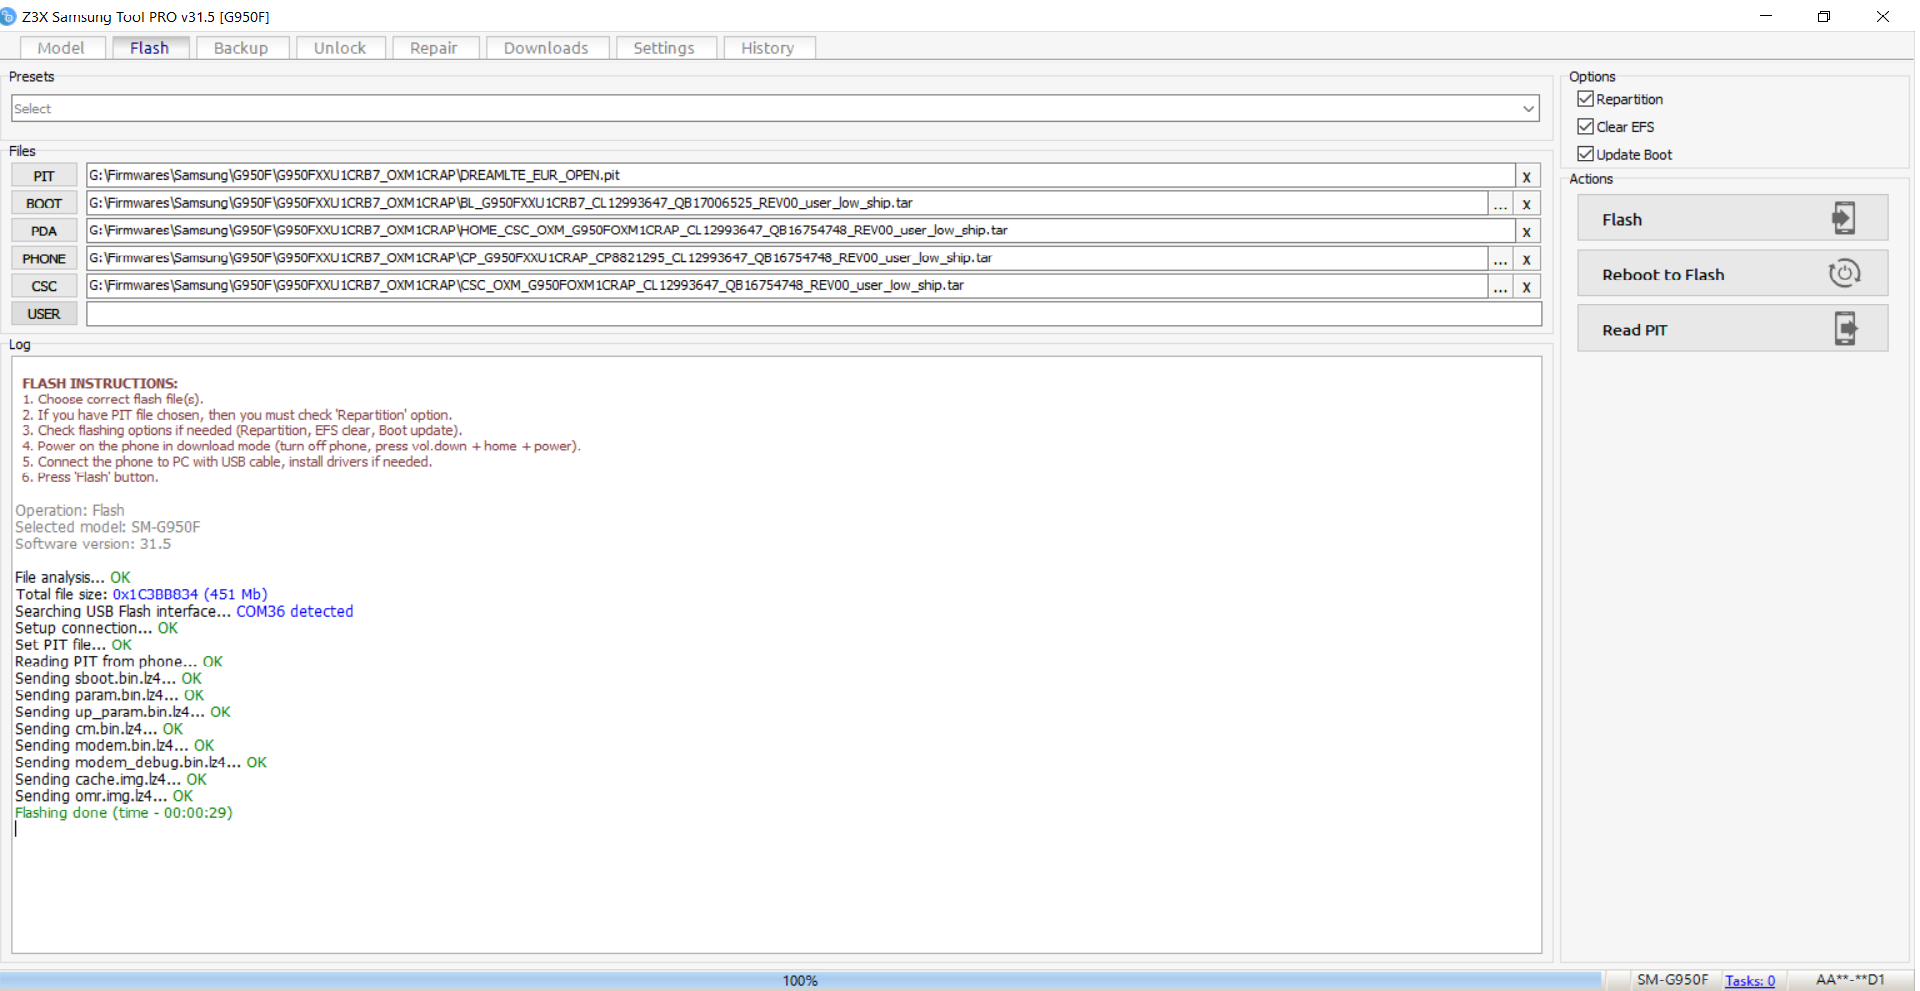Open the Backup tab
The height and width of the screenshot is (991, 1920).
point(240,48)
